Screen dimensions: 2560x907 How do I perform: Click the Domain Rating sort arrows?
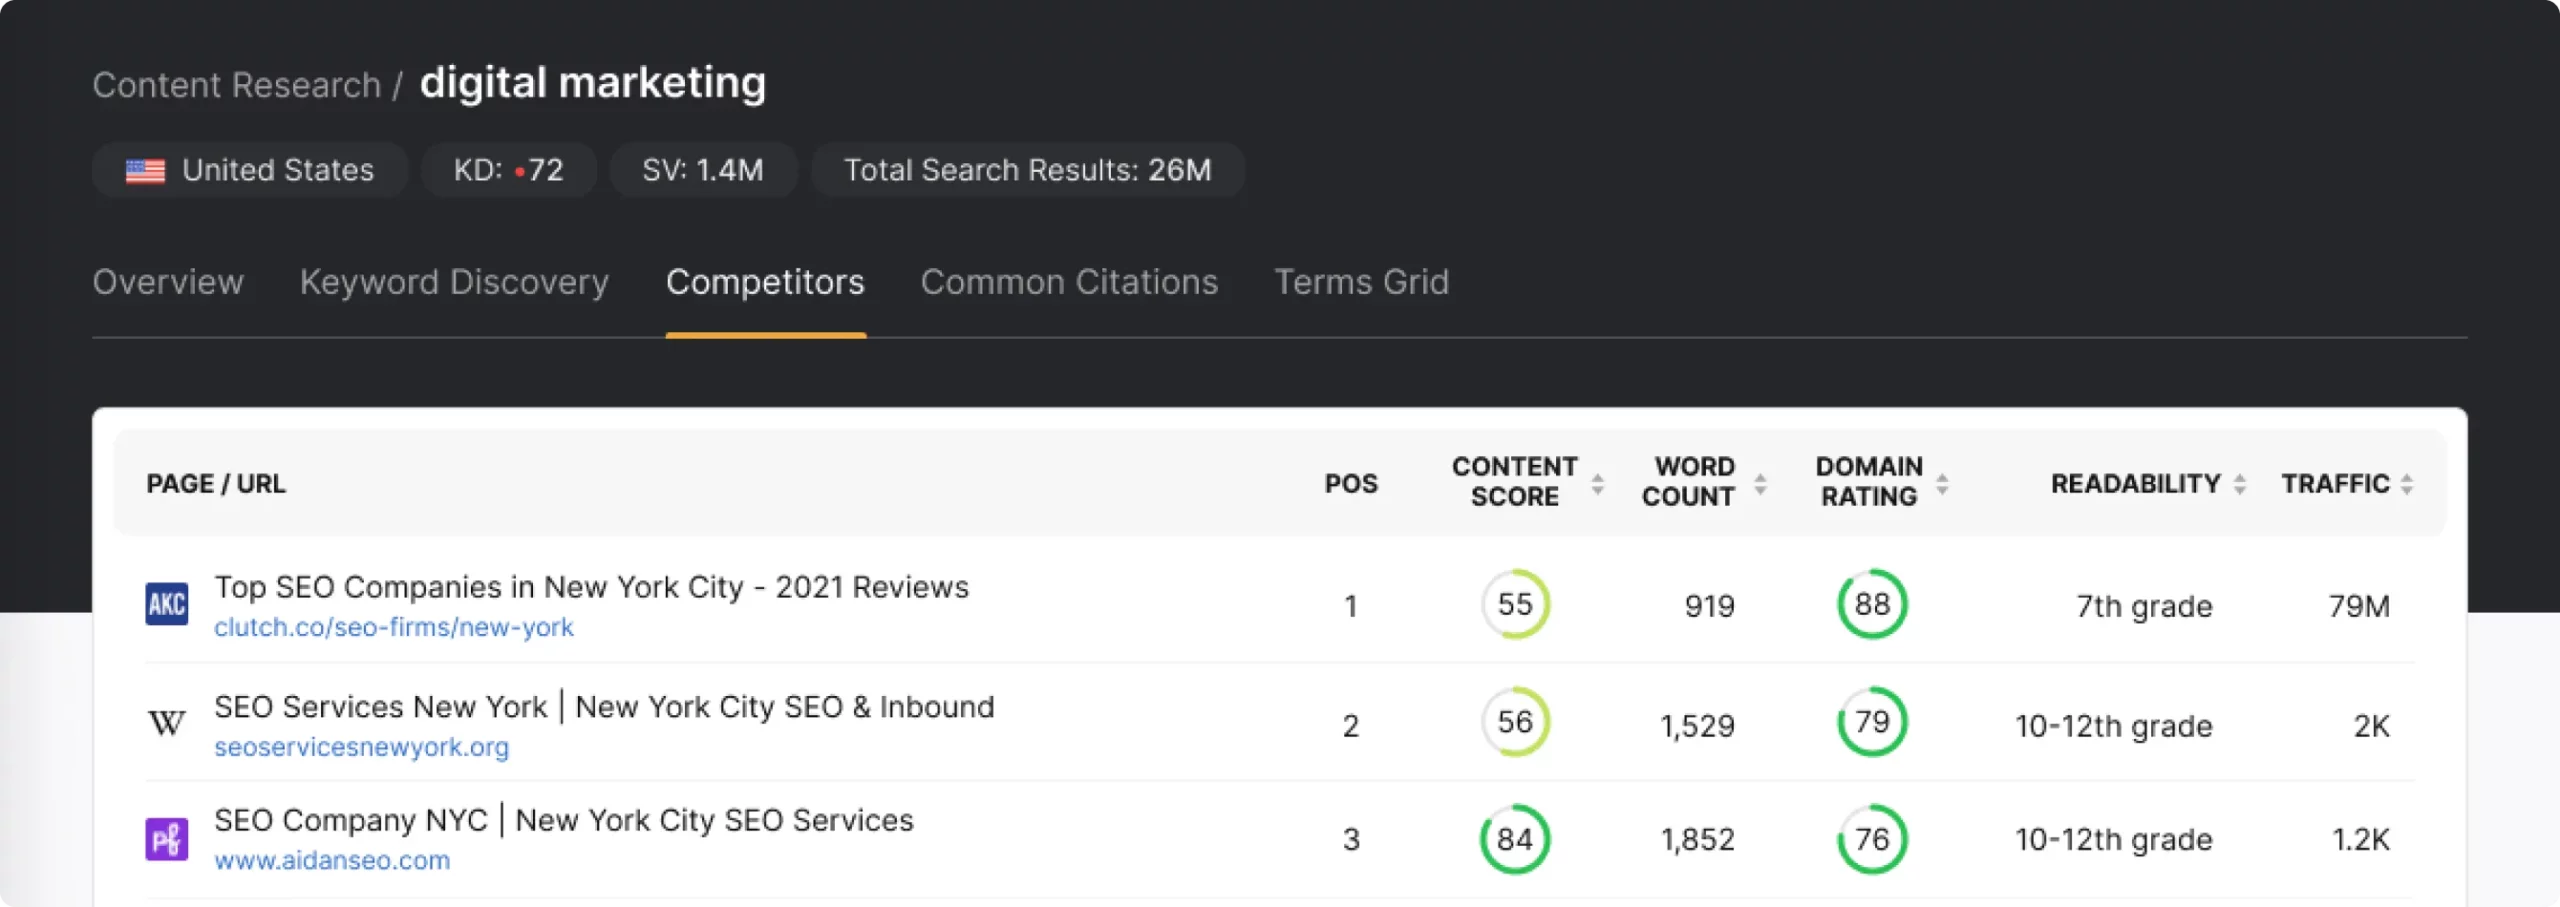tap(1942, 483)
